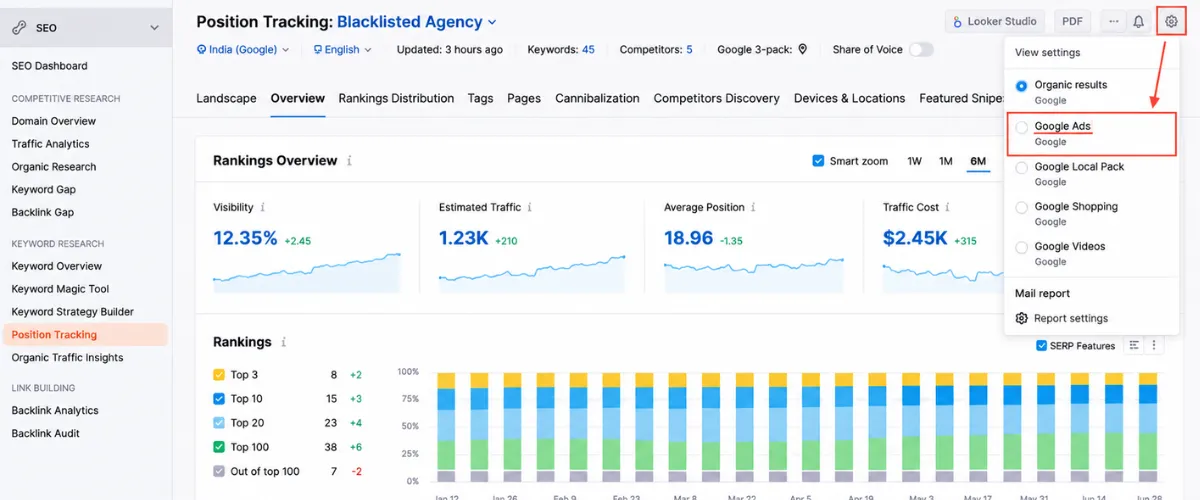Select the Google Shopping radio option
Viewport: 1200px width, 500px height.
pyautogui.click(x=1021, y=208)
